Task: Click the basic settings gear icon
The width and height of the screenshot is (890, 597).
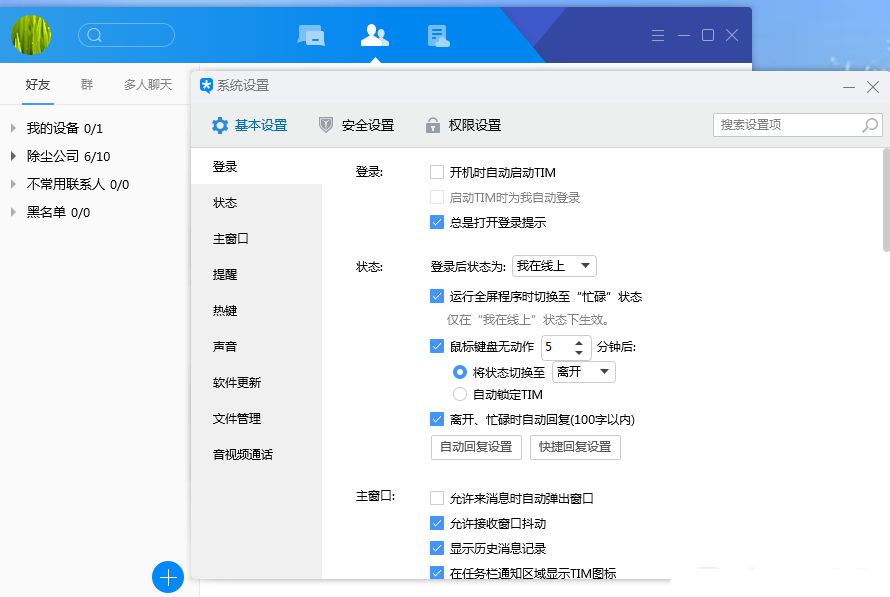Action: pos(220,125)
